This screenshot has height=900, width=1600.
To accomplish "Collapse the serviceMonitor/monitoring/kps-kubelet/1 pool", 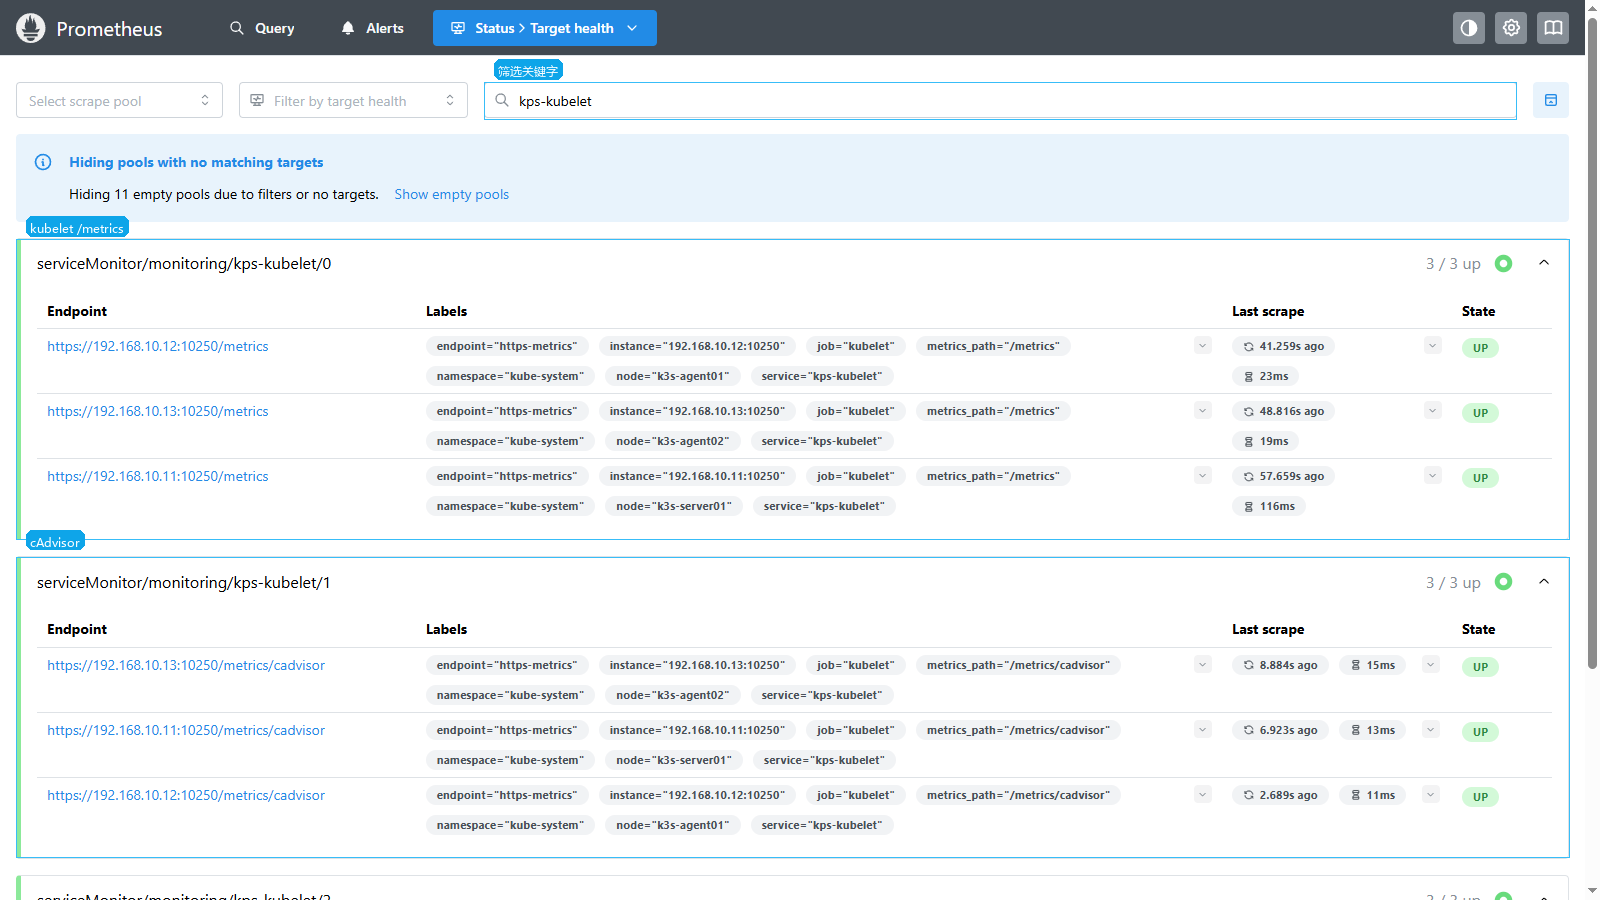I will pos(1544,582).
